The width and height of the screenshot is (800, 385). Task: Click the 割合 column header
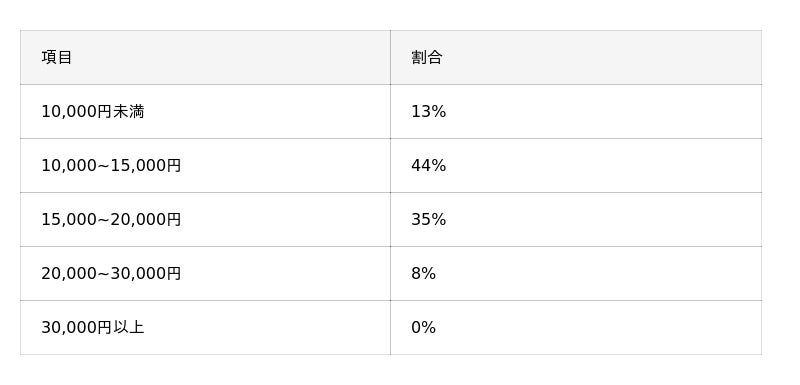(576, 57)
